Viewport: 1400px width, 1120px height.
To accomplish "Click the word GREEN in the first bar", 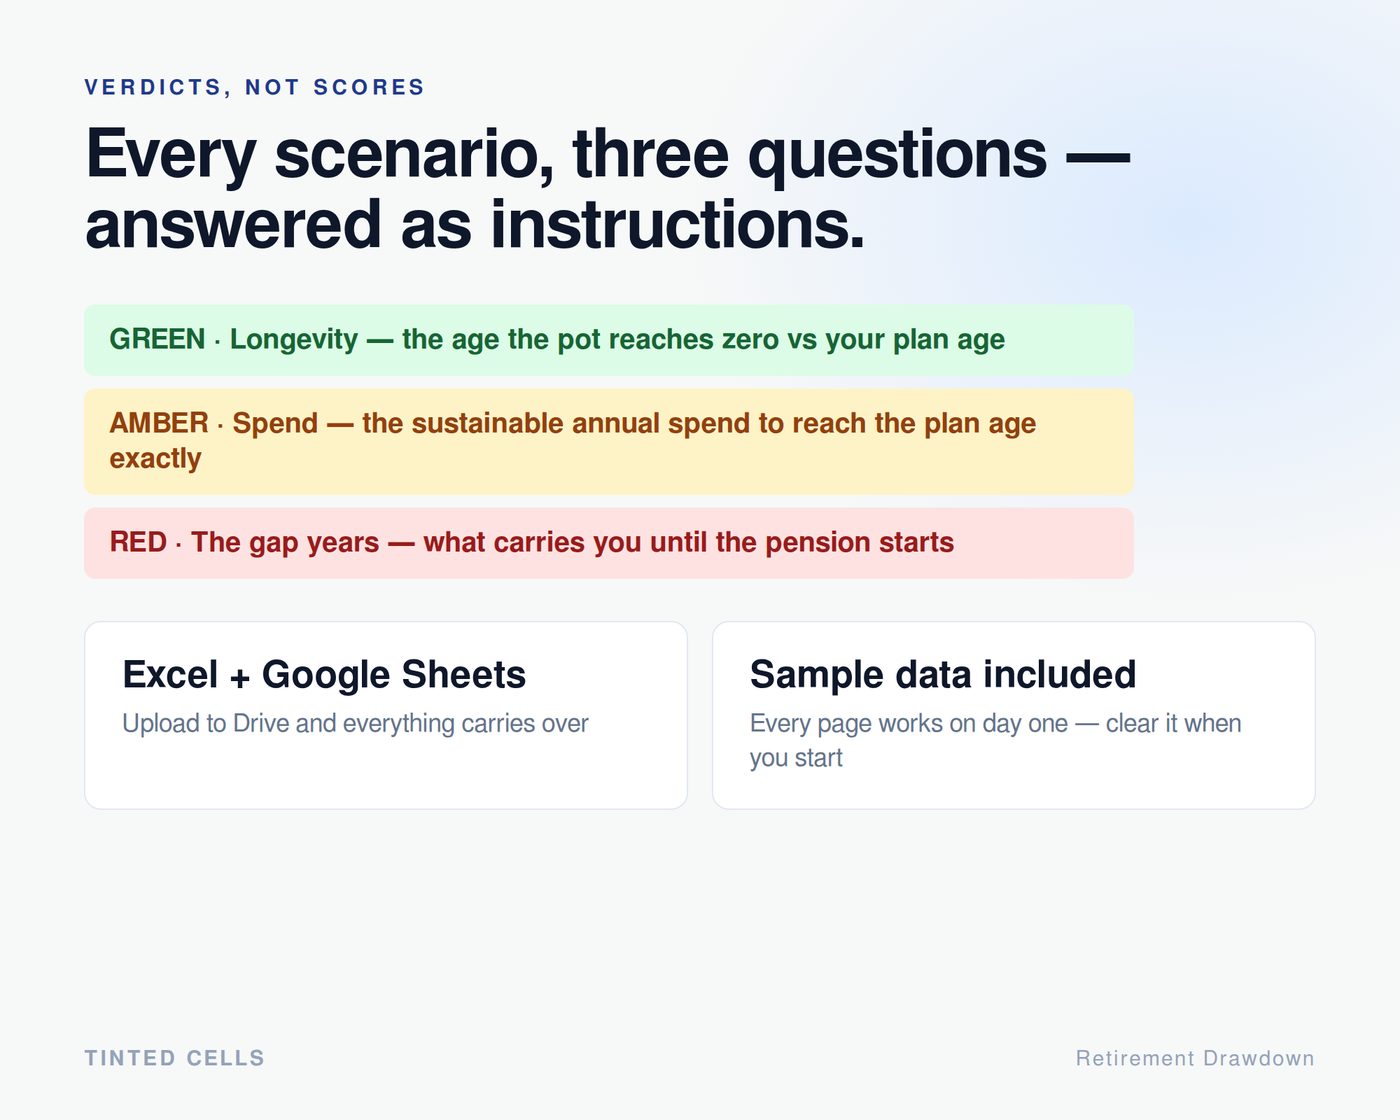I will coord(157,339).
